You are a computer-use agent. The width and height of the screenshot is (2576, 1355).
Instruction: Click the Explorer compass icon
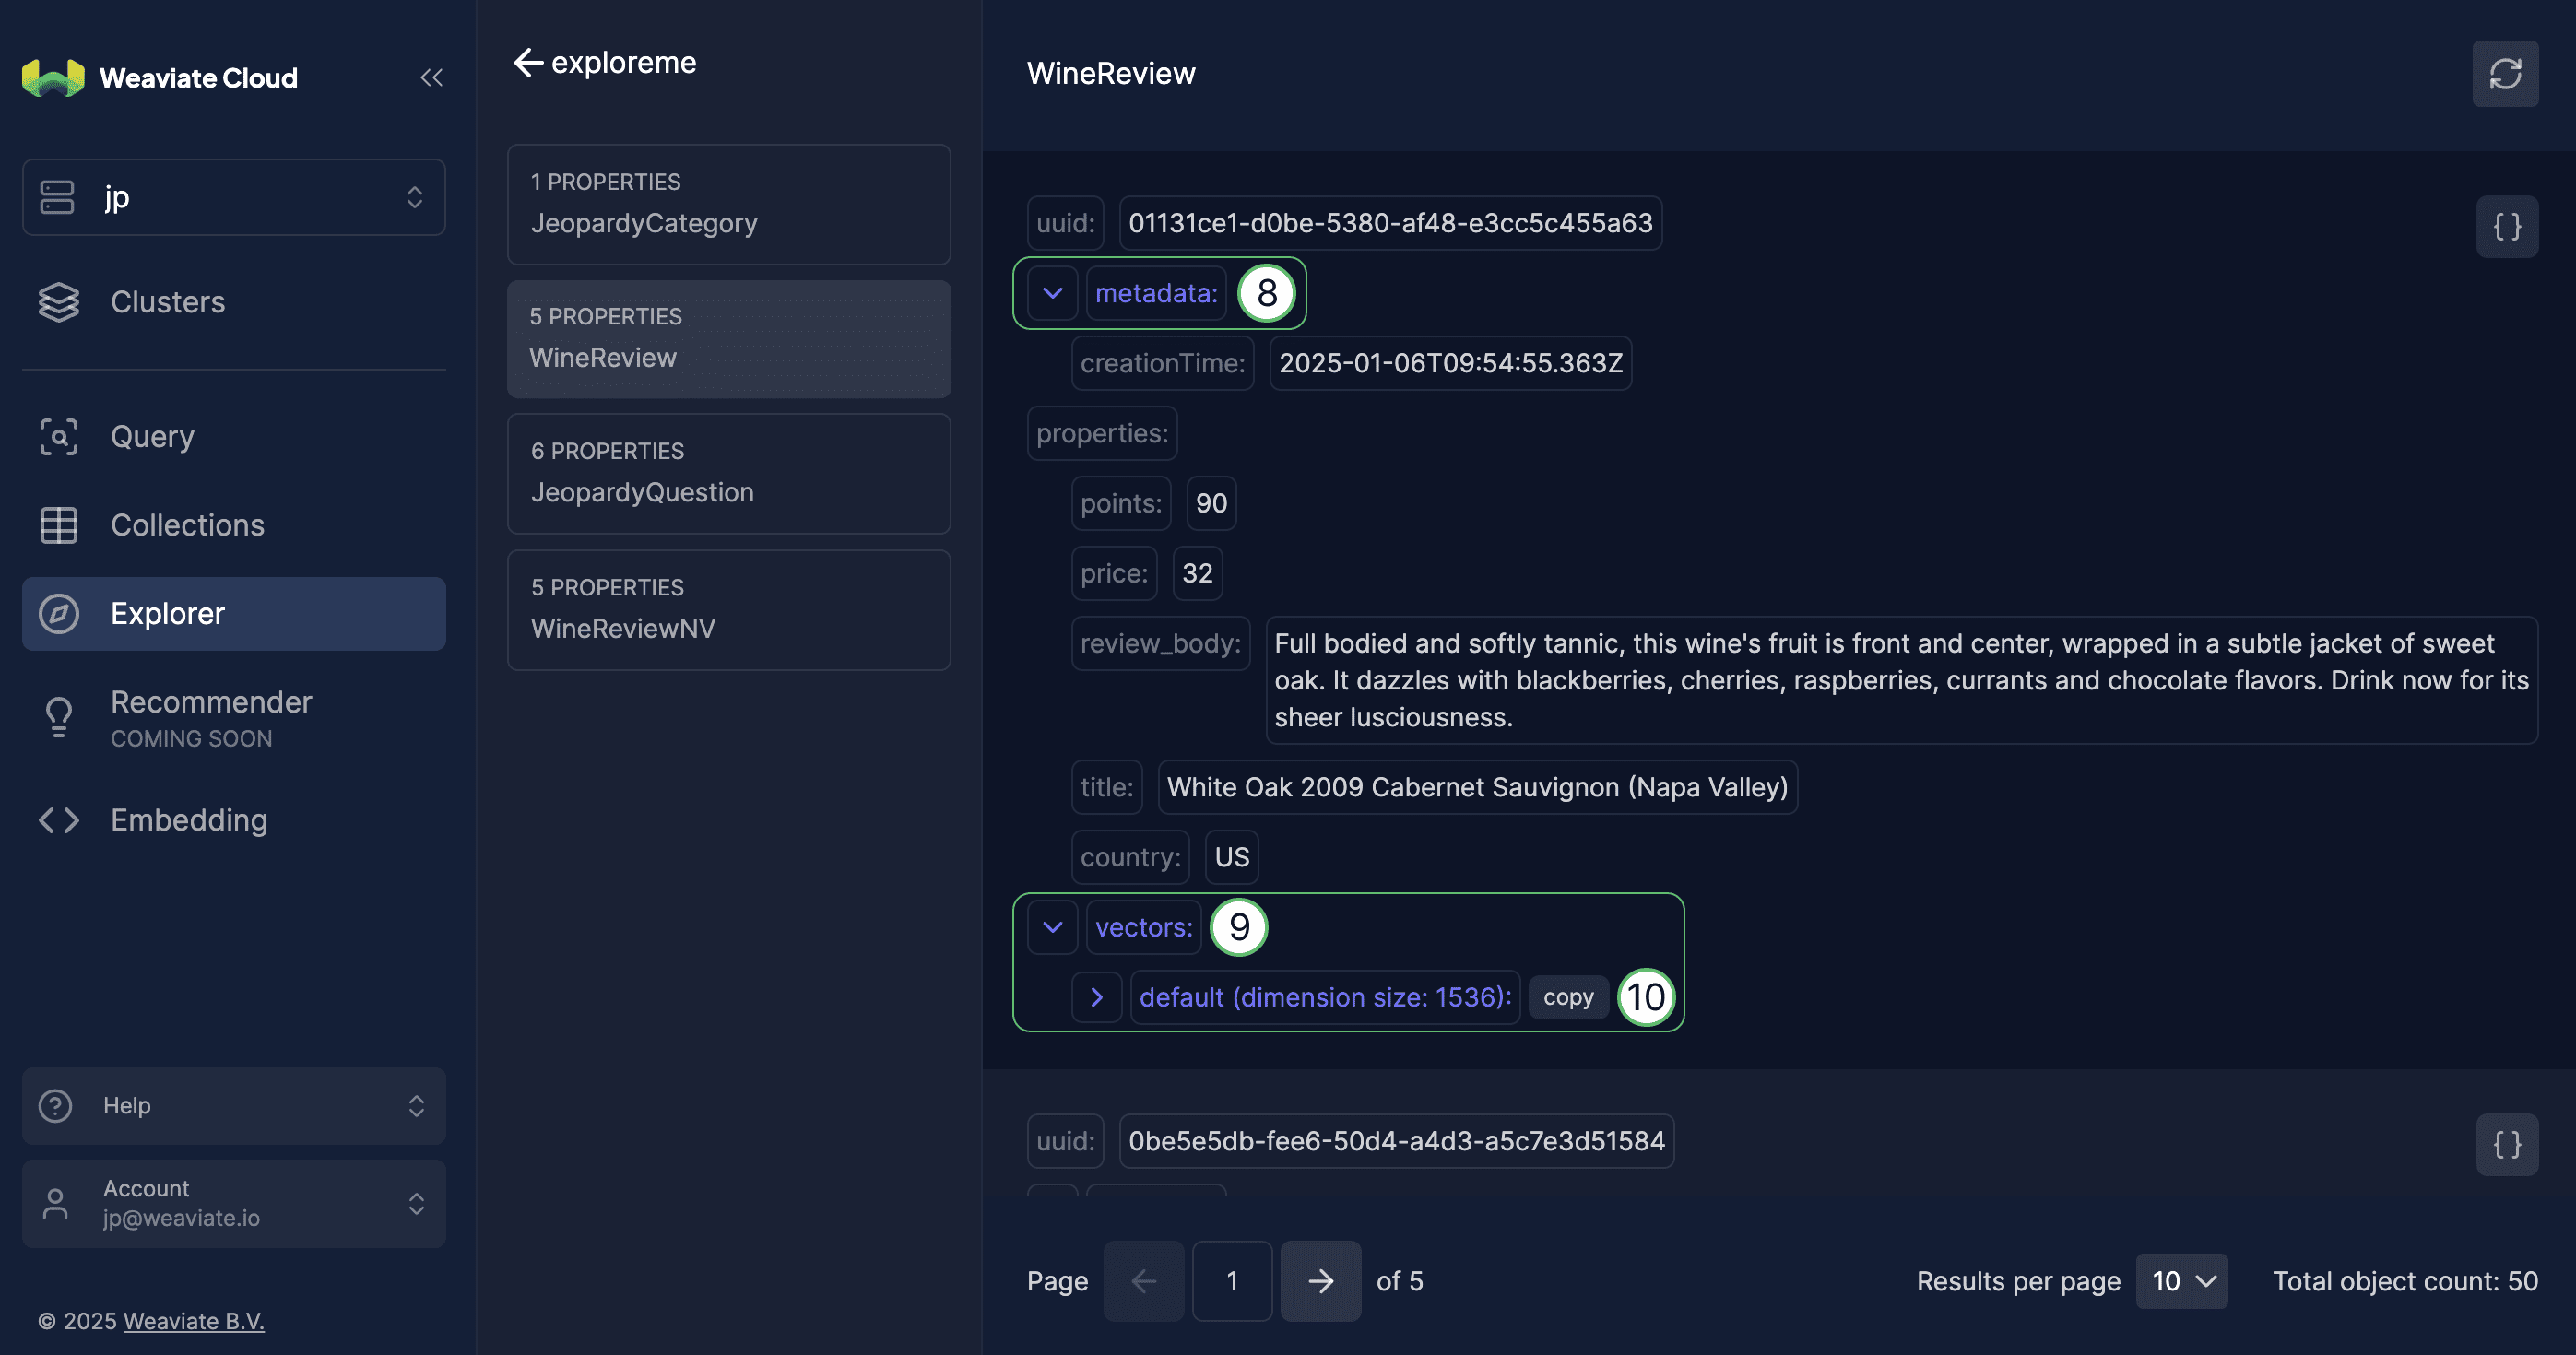59,613
